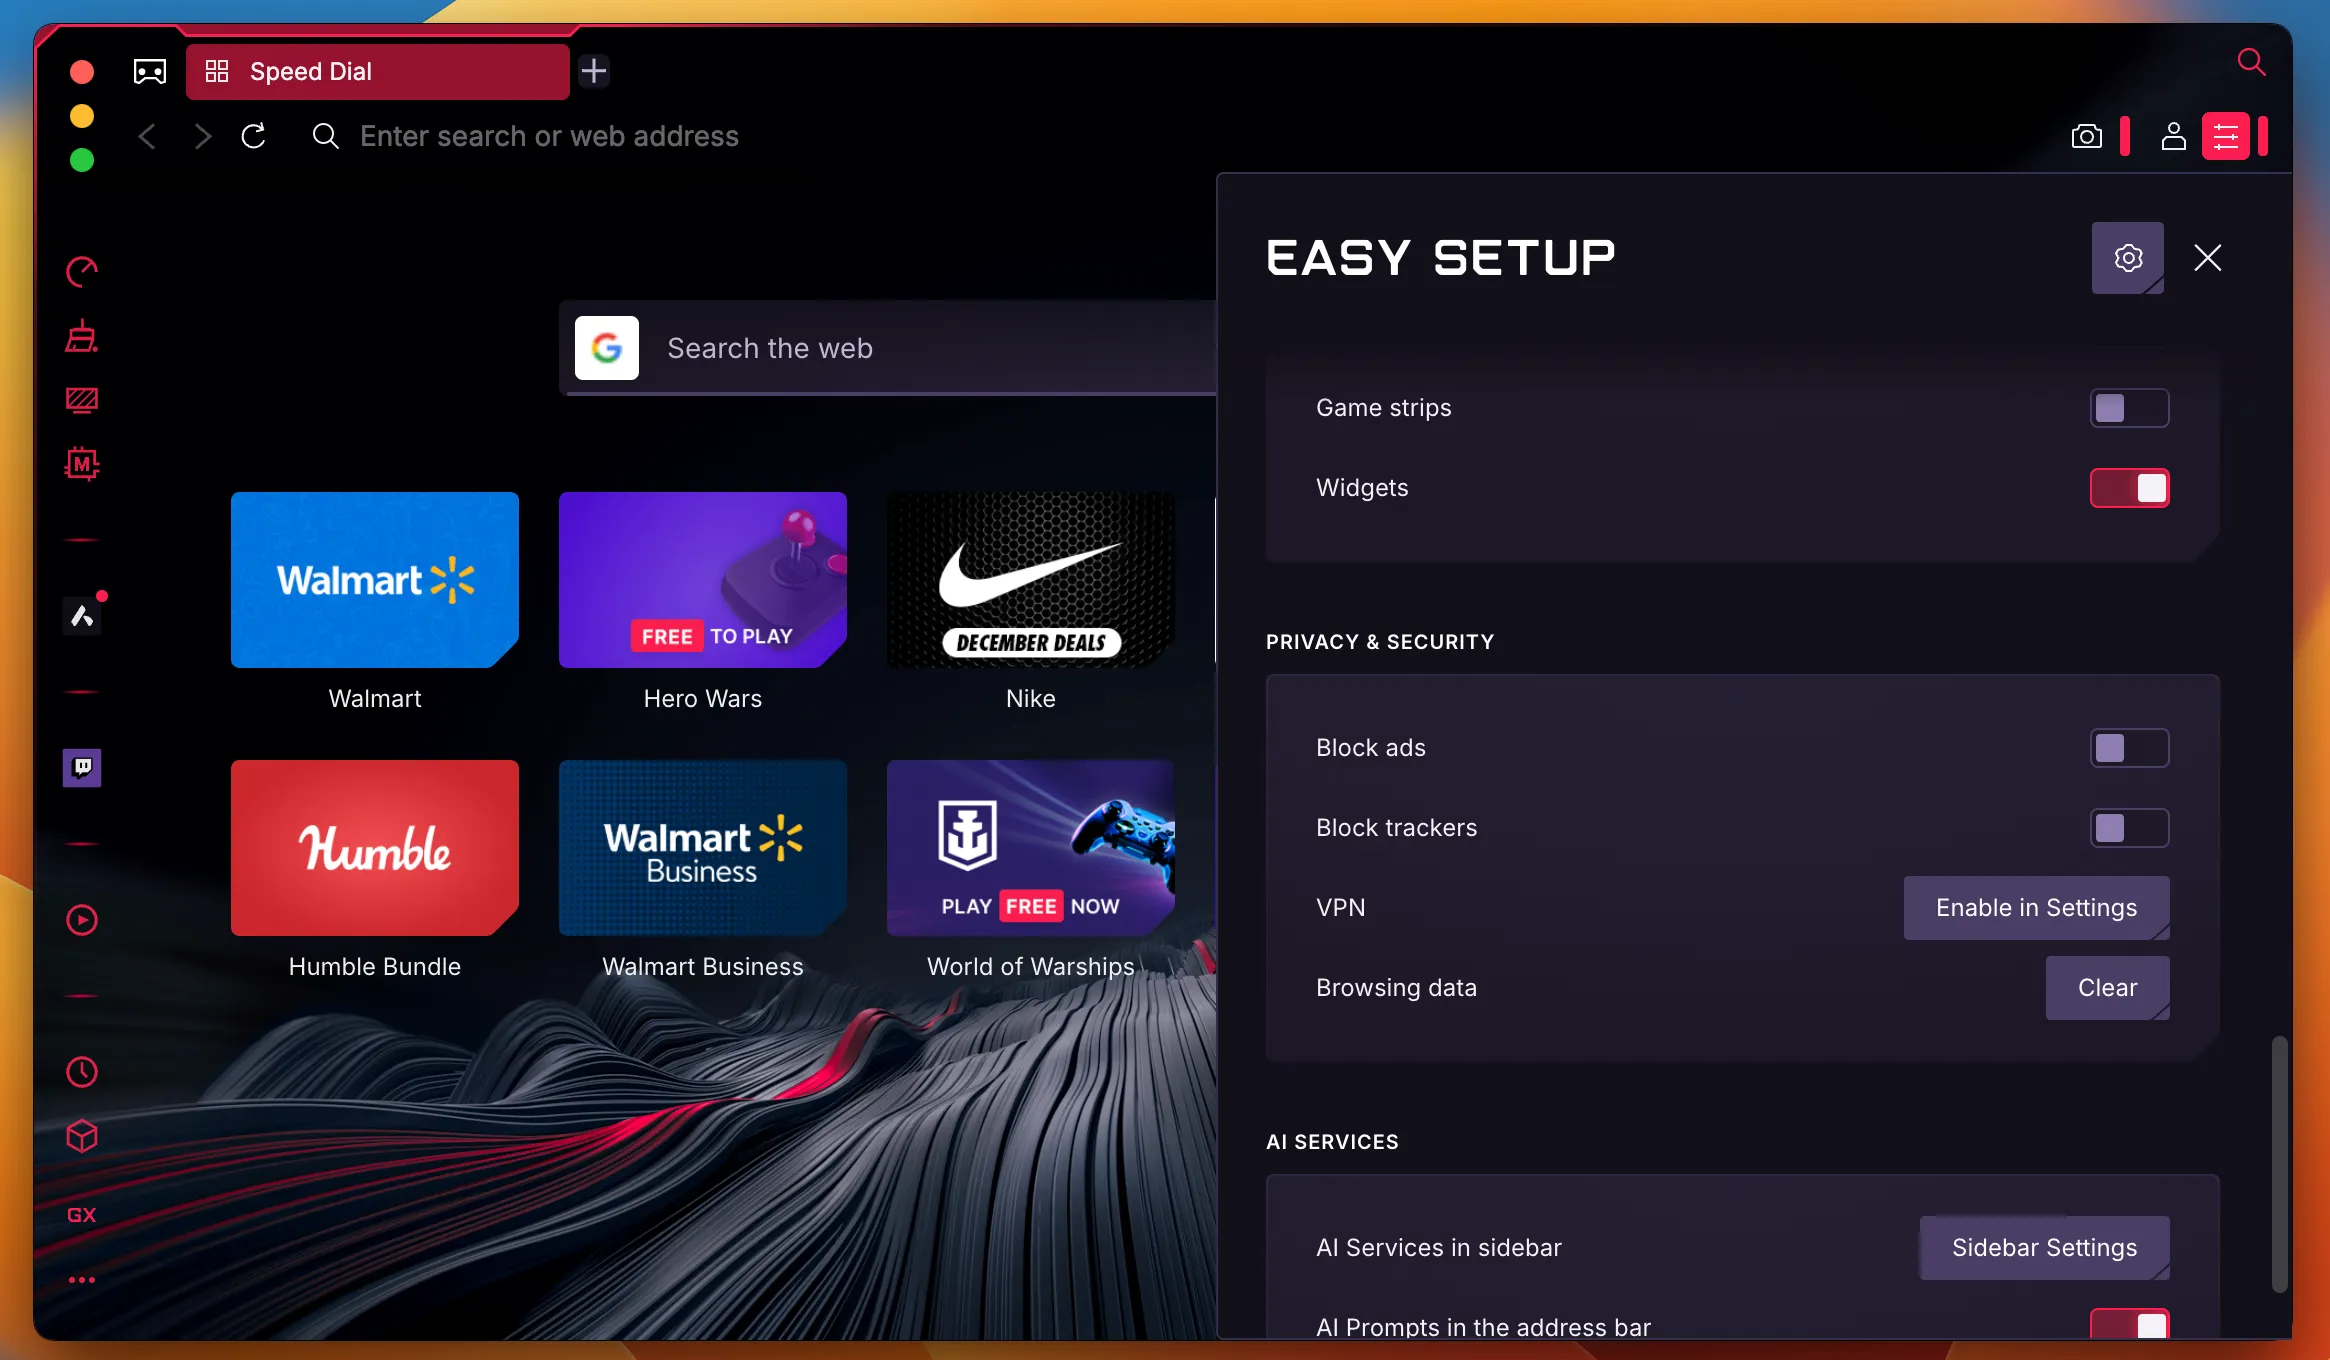This screenshot has width=2330, height=1360.
Task: Open the Player in the sidebar
Action: (82, 920)
